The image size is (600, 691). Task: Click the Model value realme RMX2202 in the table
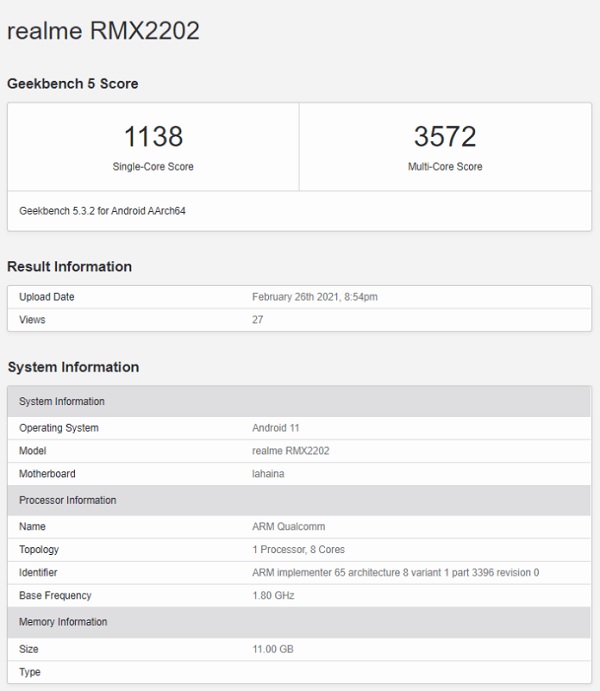tap(290, 451)
